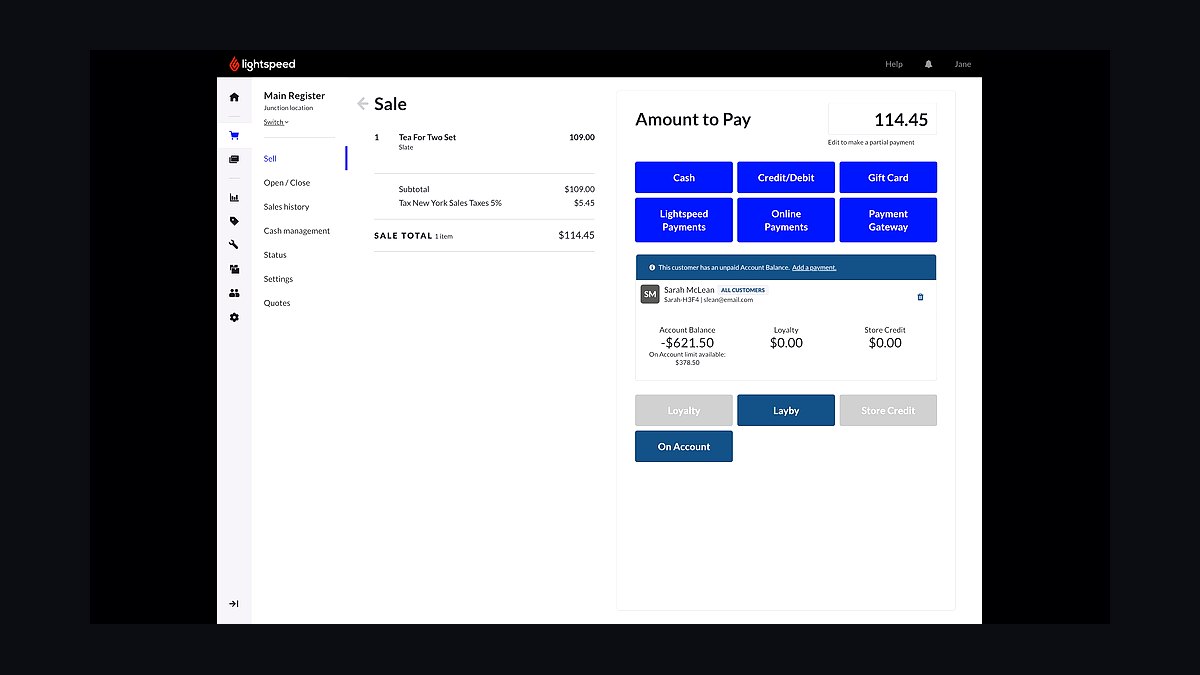1200x675 pixels.
Task: Open the price tag Products icon
Action: [234, 221]
